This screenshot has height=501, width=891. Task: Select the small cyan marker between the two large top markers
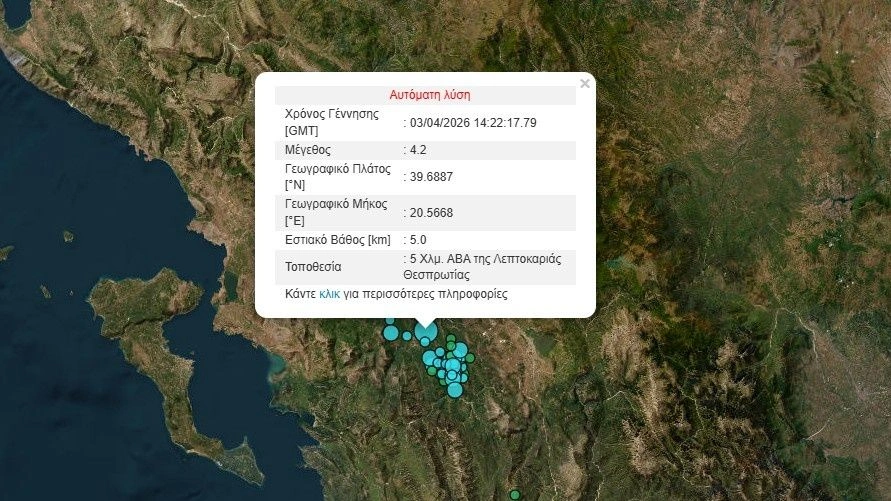(x=408, y=336)
